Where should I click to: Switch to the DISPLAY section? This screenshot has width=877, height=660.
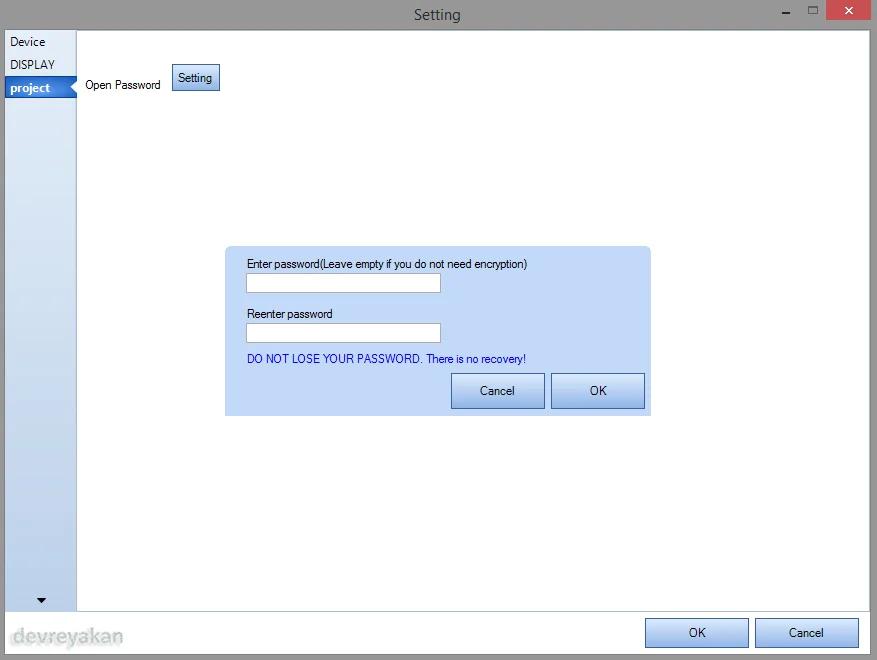(32, 65)
